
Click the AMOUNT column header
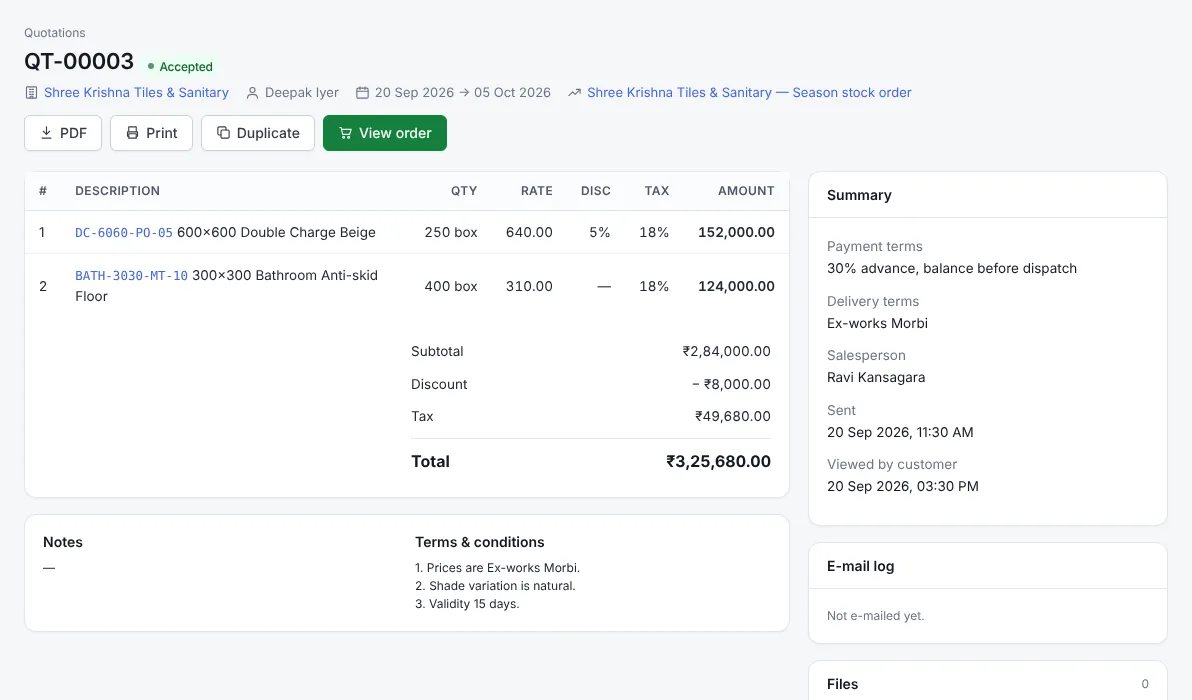click(x=747, y=191)
